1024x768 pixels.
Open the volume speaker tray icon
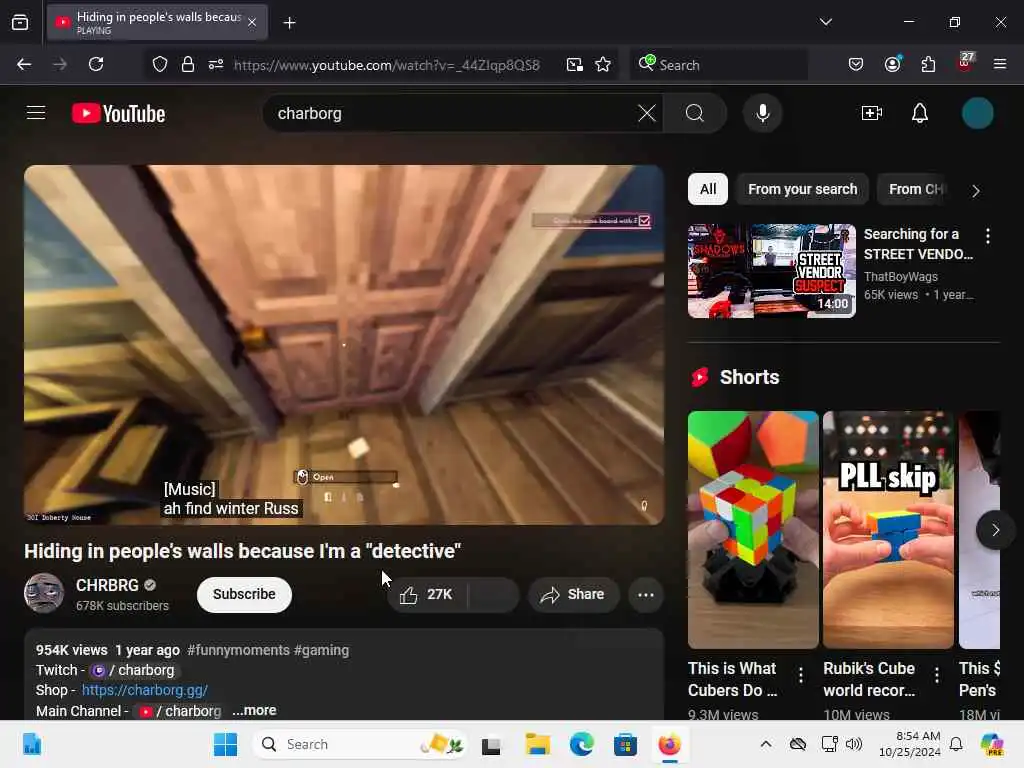click(854, 744)
